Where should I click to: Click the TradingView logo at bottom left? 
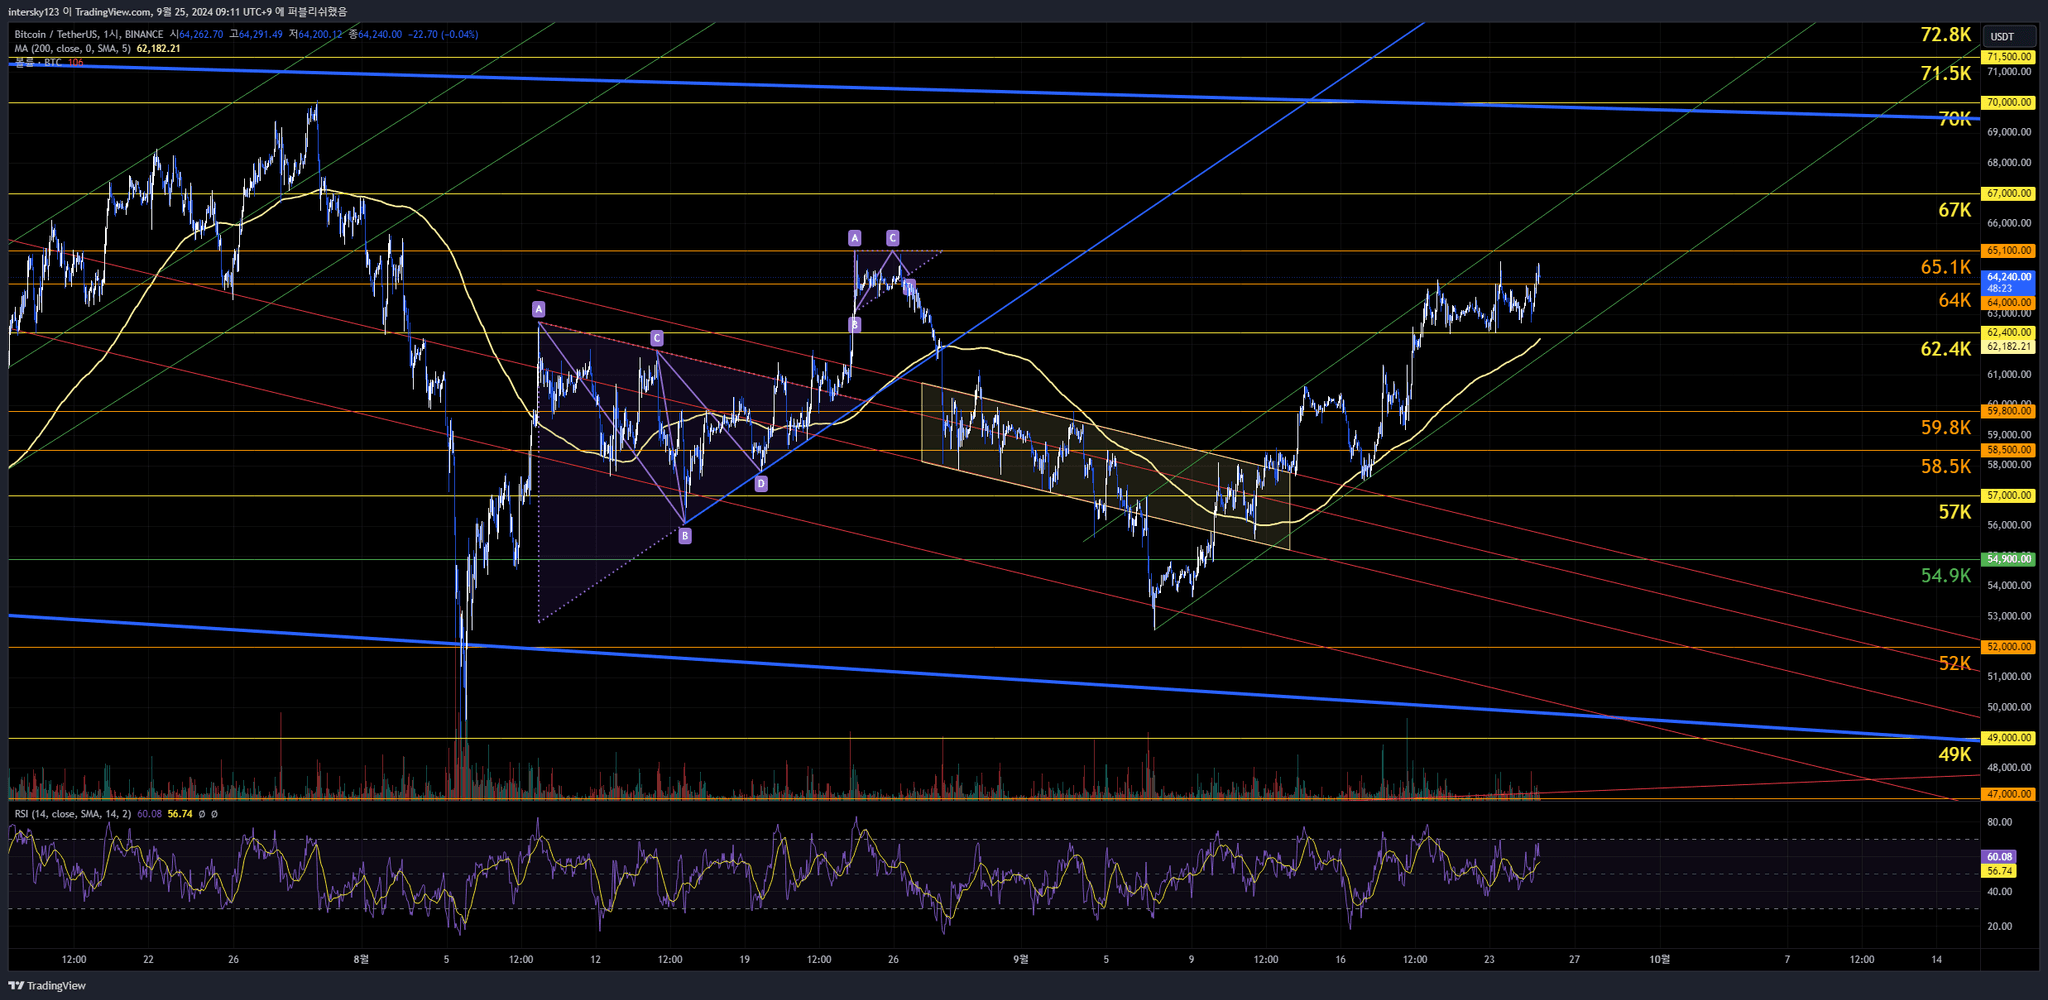[47, 986]
